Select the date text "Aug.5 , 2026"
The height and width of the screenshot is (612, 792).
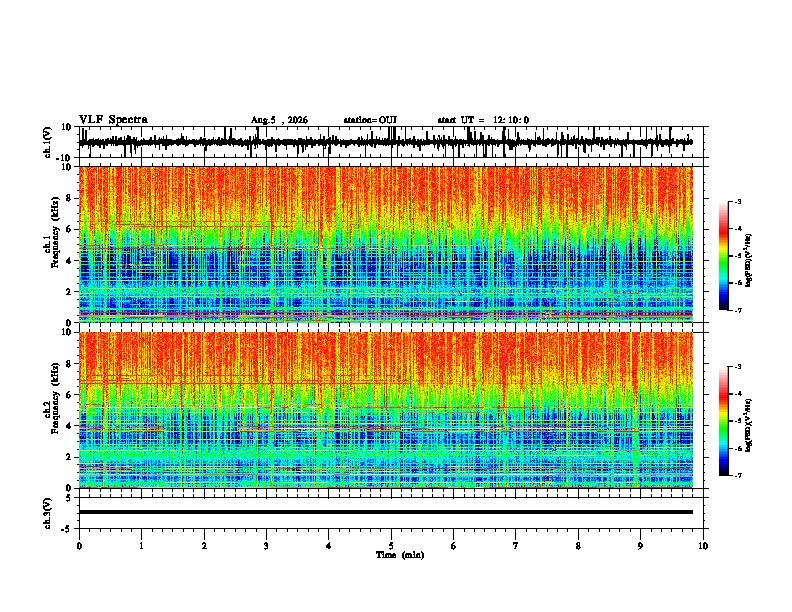point(279,120)
